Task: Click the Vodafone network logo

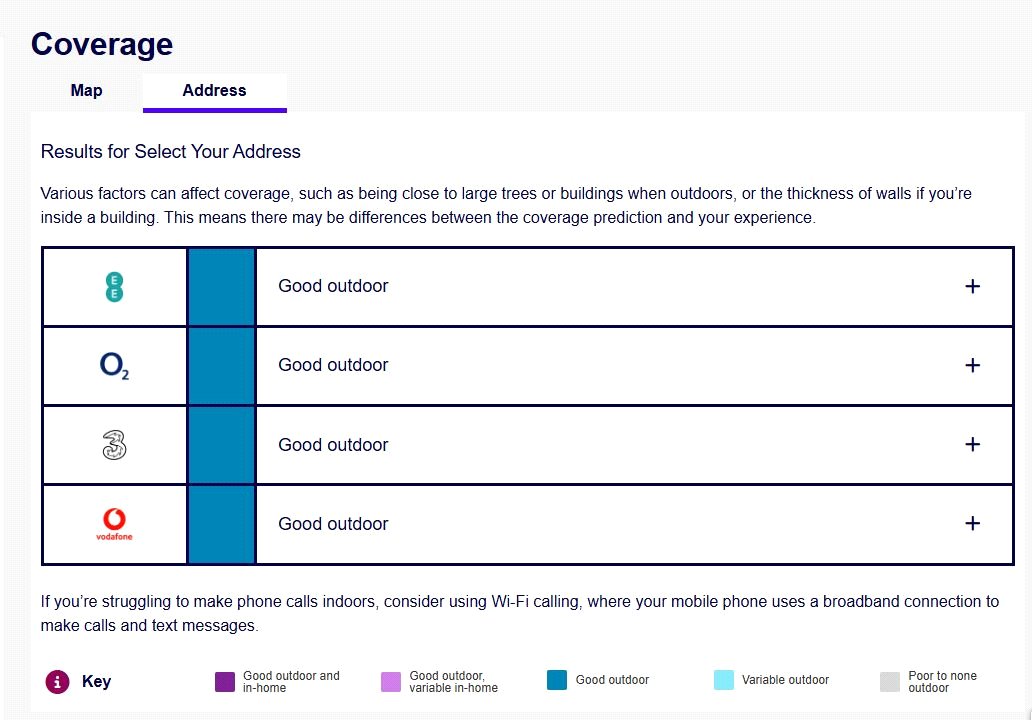Action: coord(114,524)
